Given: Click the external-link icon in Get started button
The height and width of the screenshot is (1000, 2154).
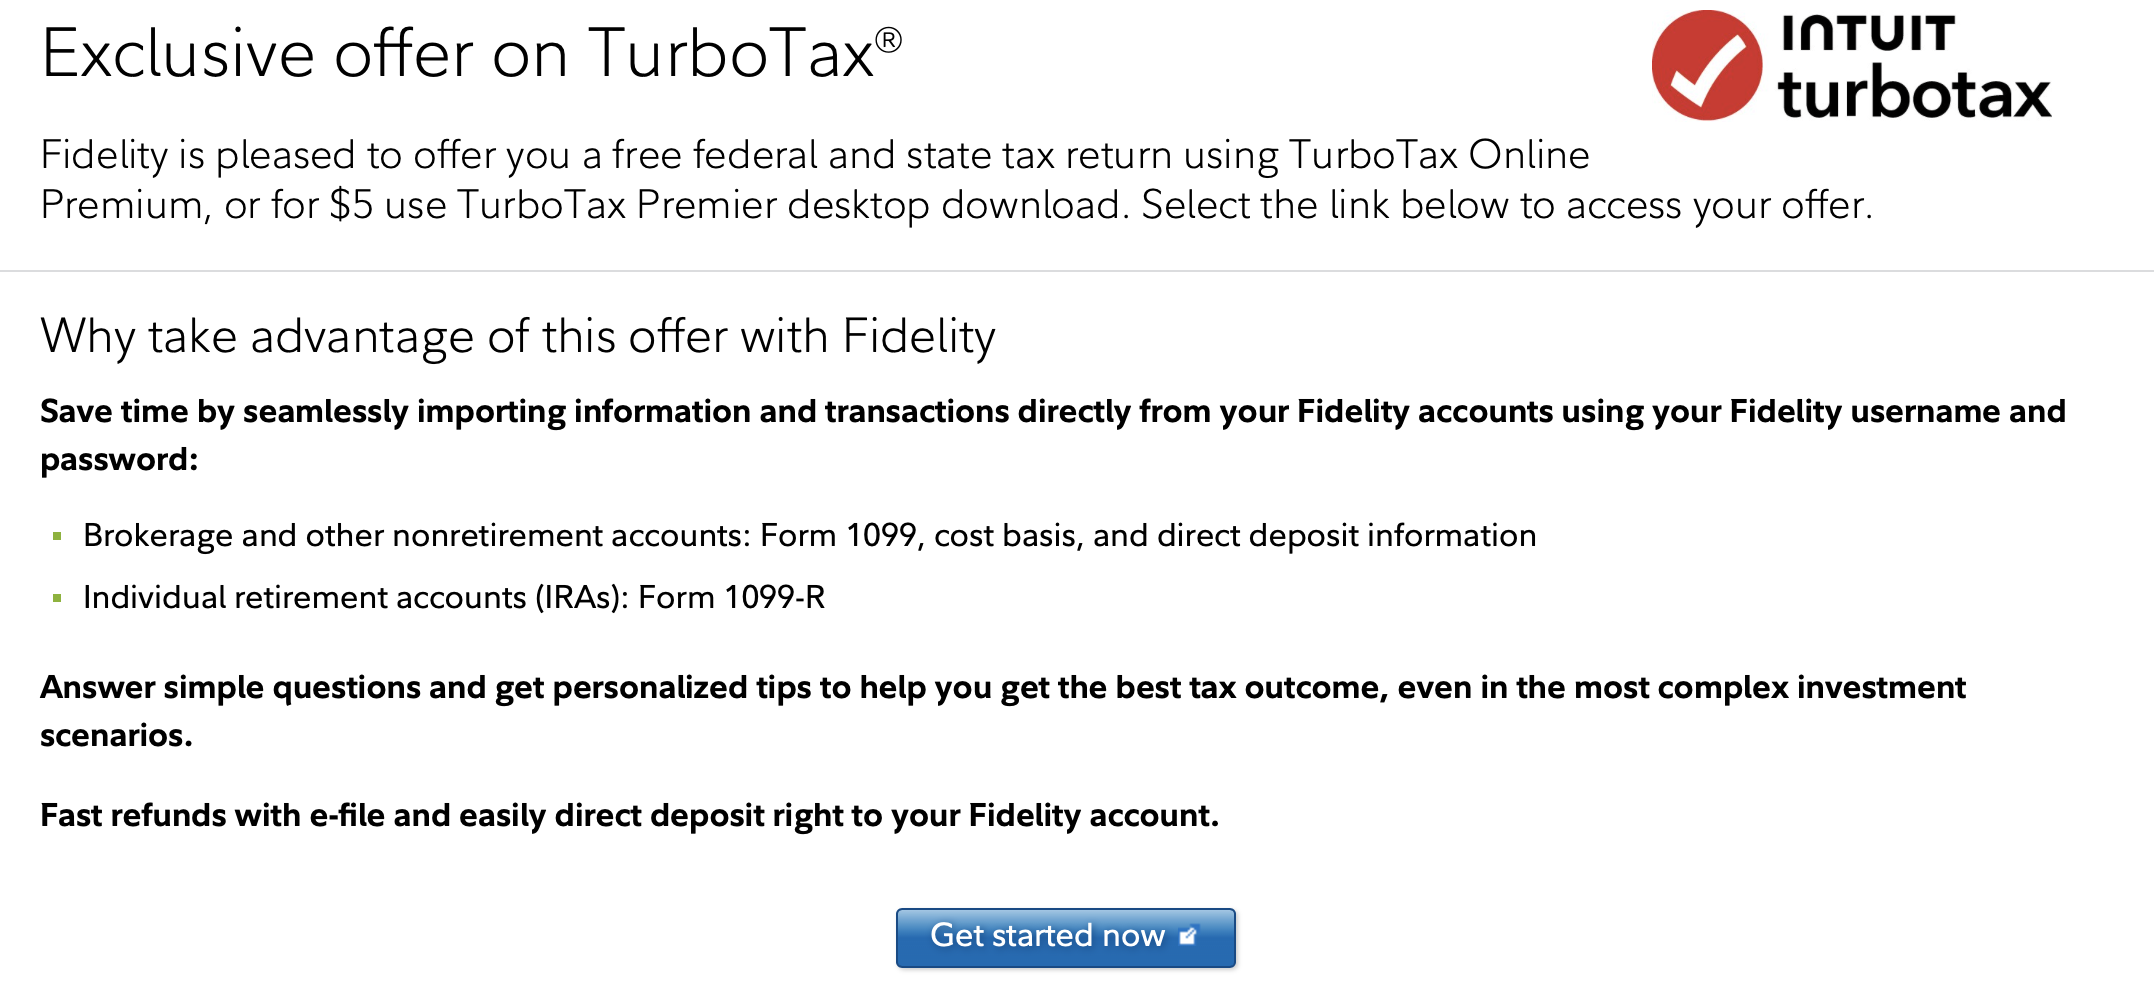Looking at the screenshot, I should point(1188,936).
